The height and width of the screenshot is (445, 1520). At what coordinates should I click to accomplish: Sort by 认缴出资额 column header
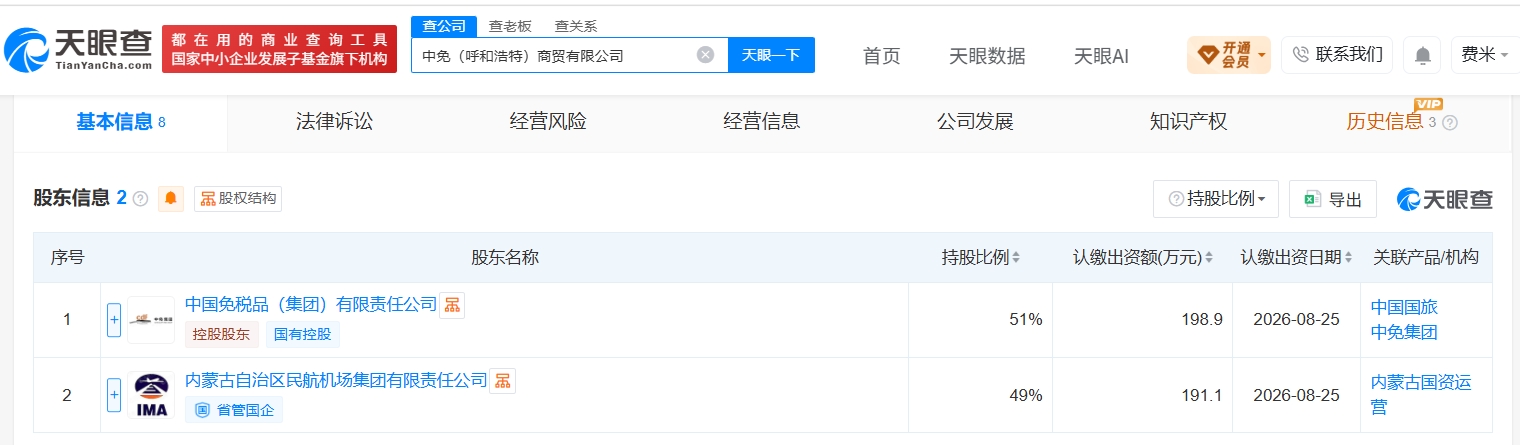point(1142,257)
